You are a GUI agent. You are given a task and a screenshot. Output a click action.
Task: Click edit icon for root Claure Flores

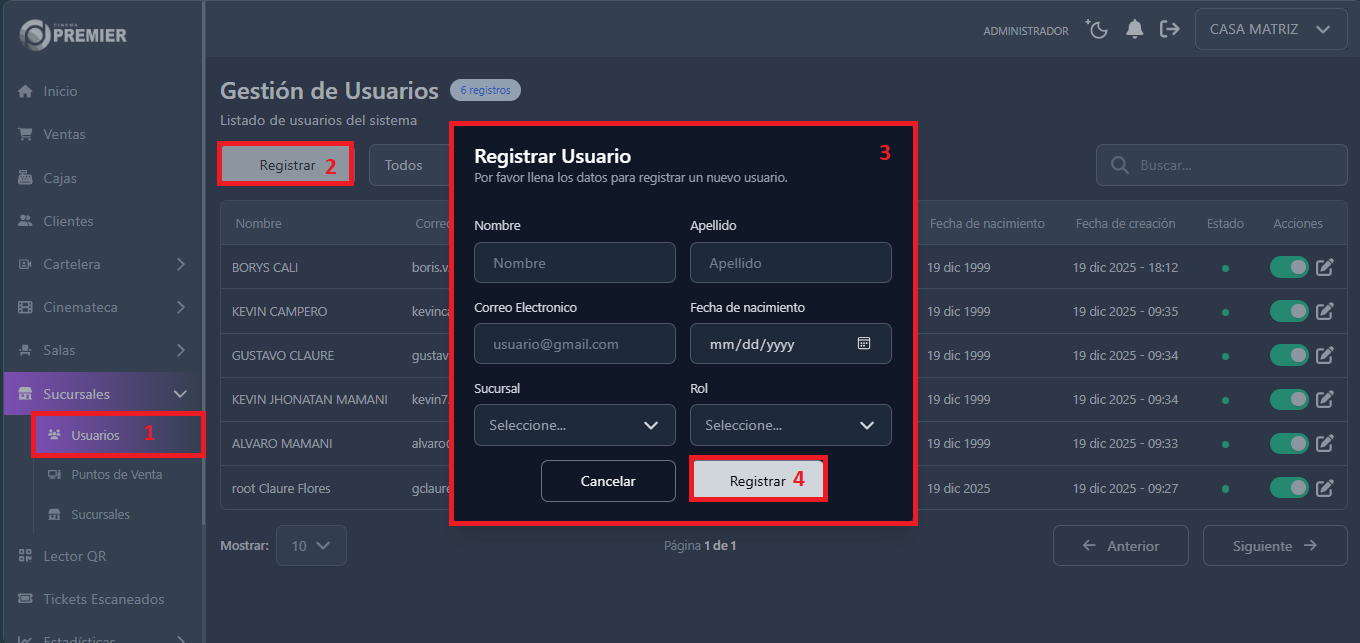(1324, 488)
